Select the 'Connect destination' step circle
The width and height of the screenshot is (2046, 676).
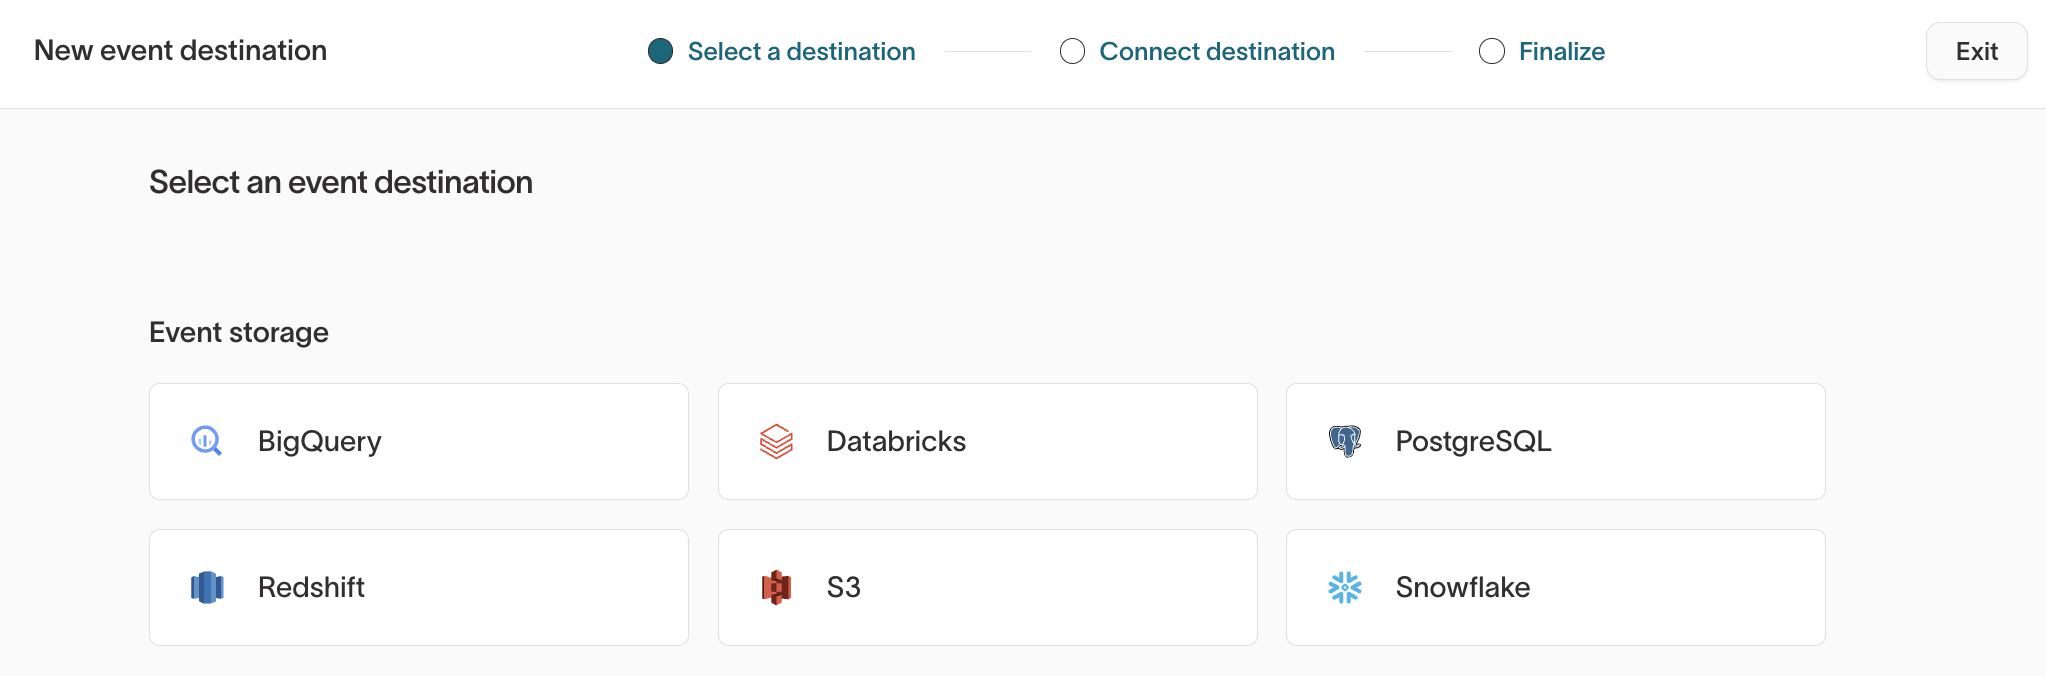[x=1072, y=51]
